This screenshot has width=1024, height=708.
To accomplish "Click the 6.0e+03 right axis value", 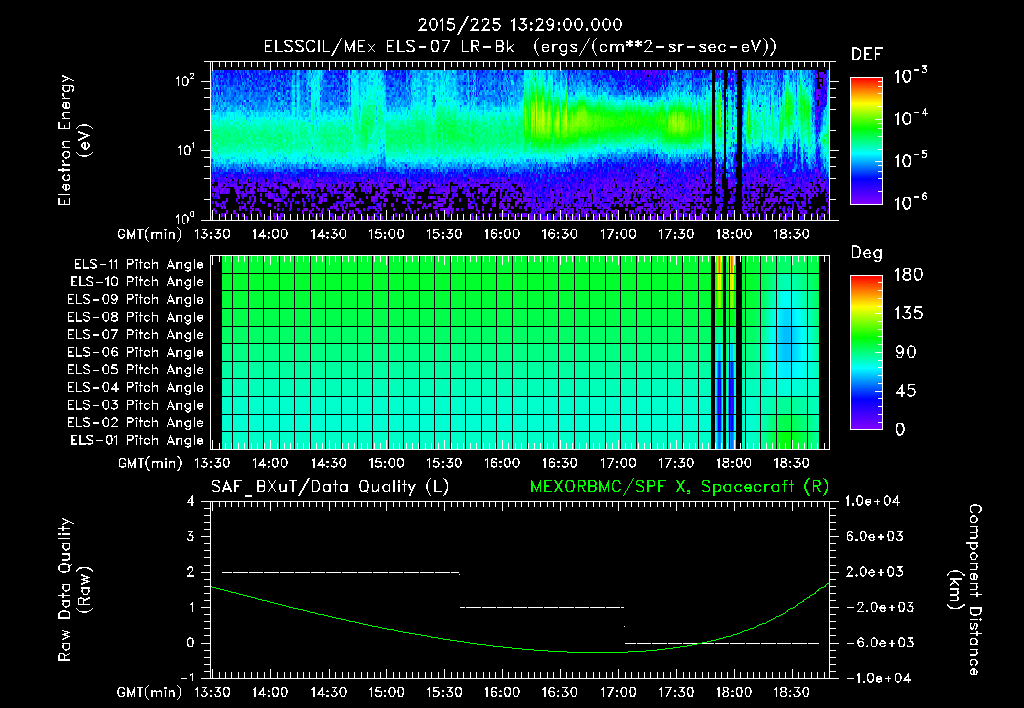I will tap(875, 536).
